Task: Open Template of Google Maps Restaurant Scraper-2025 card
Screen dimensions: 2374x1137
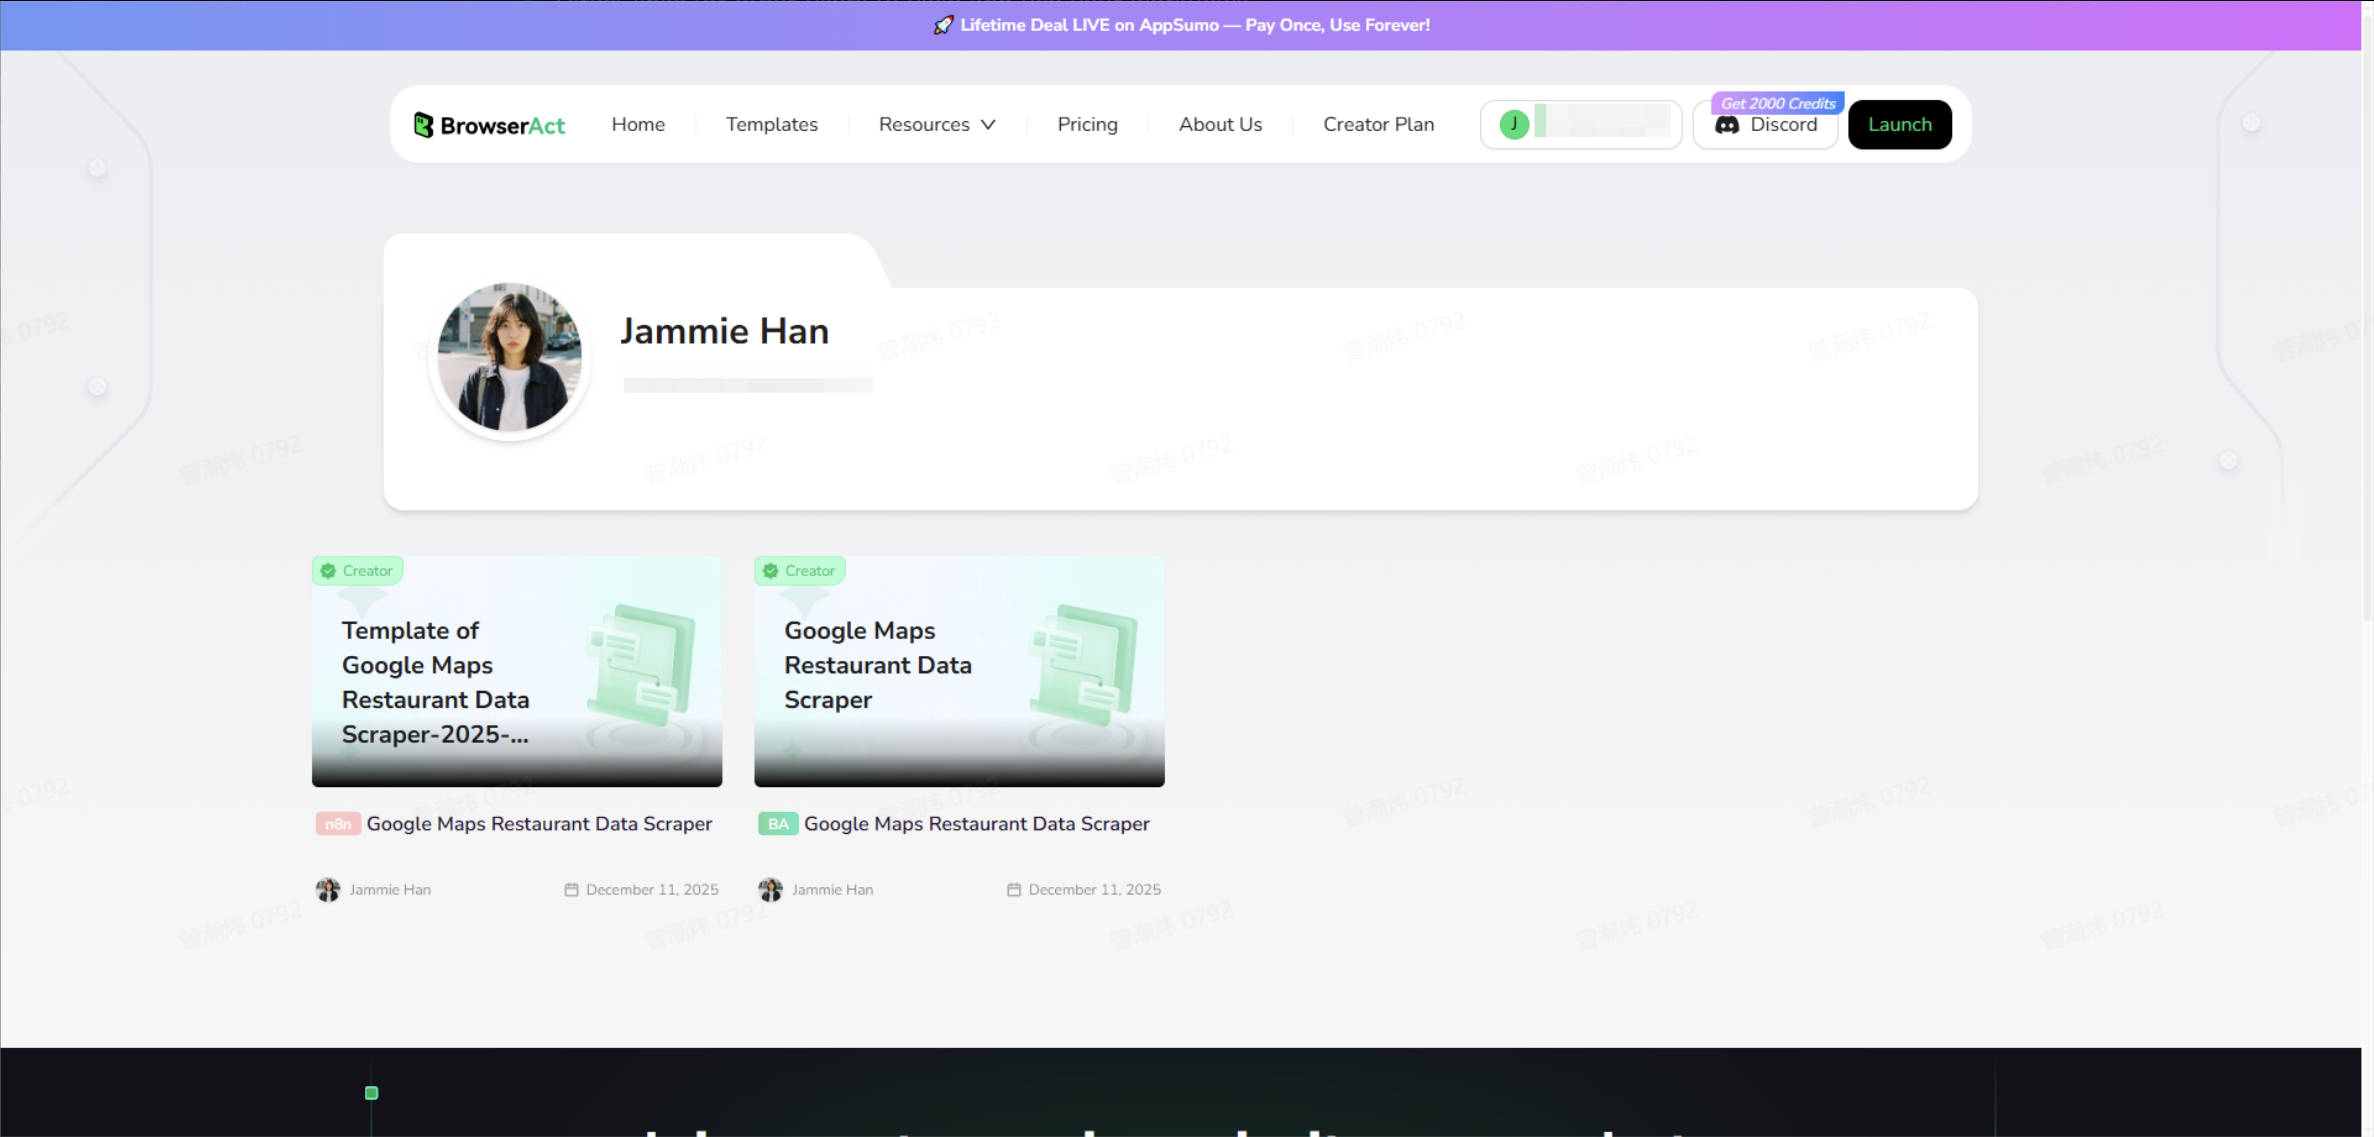Action: [x=516, y=672]
